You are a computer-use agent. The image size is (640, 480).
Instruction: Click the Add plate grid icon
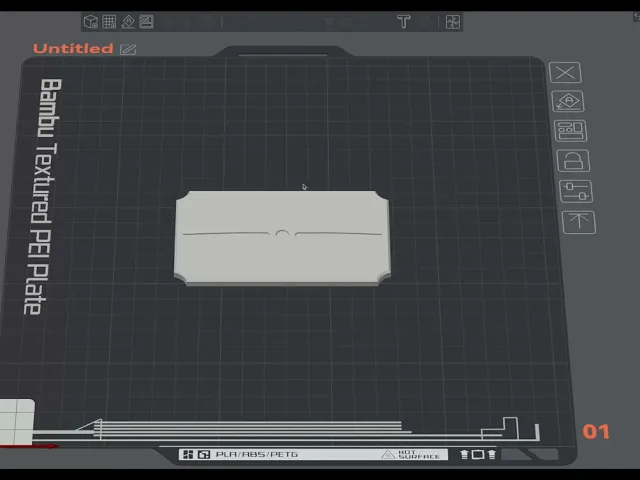click(109, 22)
